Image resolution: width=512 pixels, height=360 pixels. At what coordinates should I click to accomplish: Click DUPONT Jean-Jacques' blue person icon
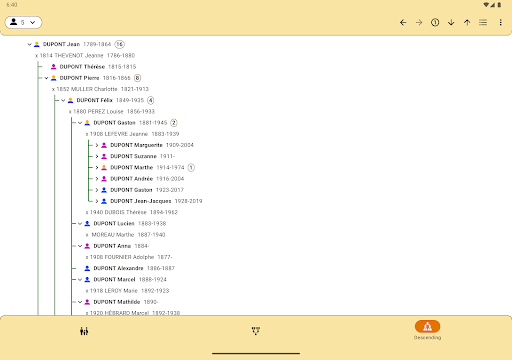click(x=104, y=201)
